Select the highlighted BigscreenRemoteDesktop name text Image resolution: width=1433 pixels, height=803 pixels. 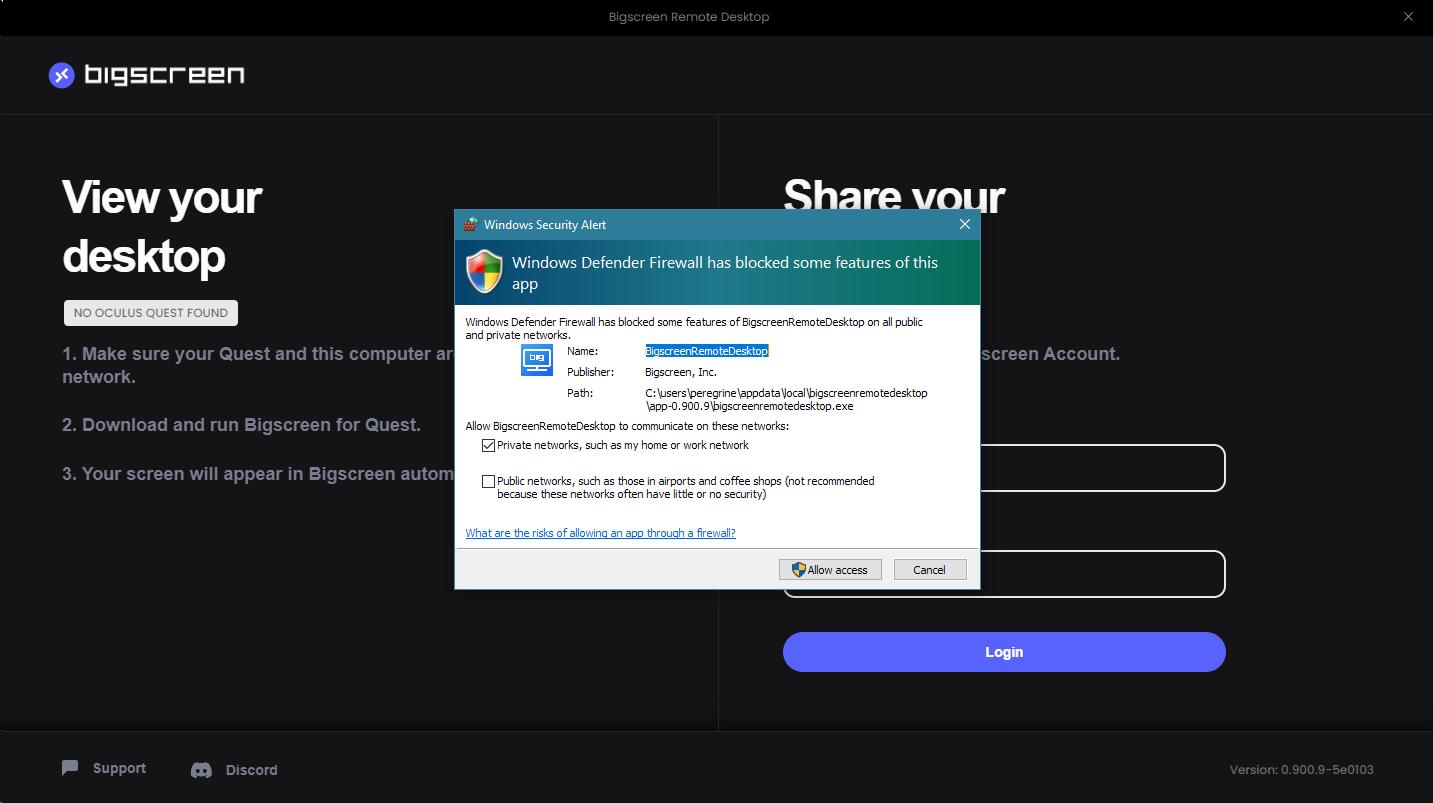coord(706,351)
